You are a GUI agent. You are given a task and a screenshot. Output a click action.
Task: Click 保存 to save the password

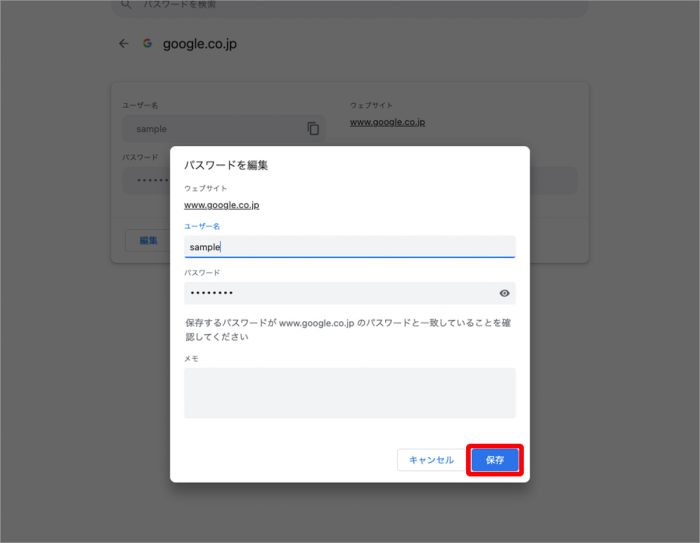(495, 460)
